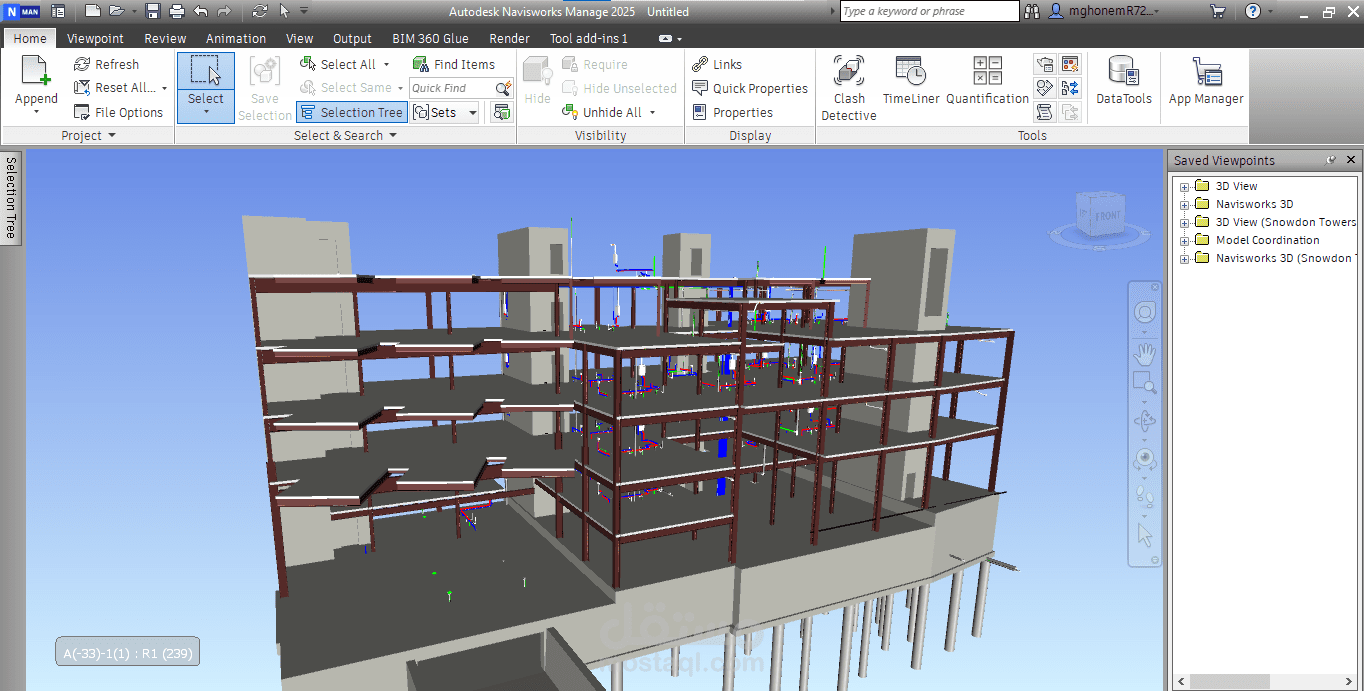Open the Quantification tool

pos(987,81)
